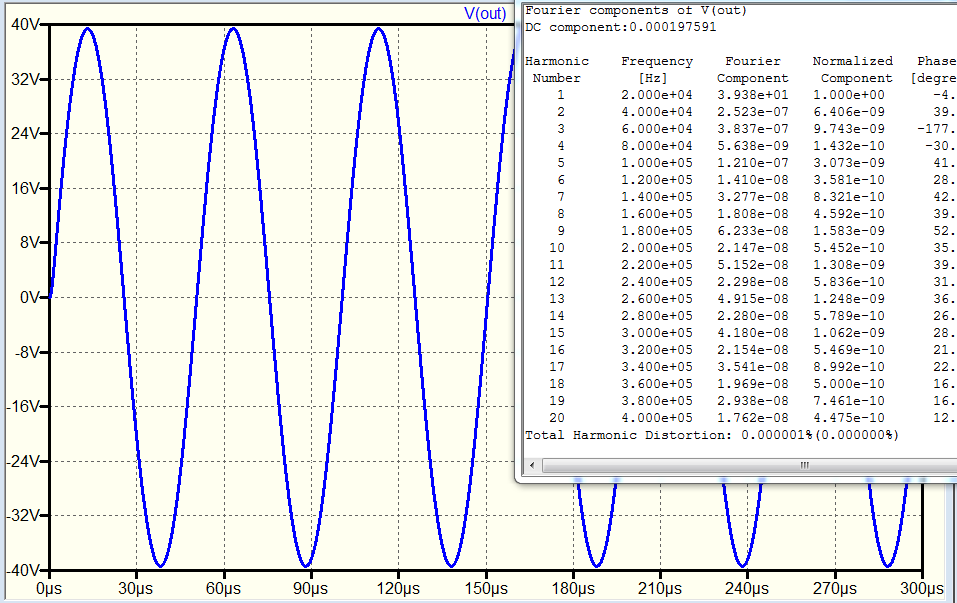Viewport: 957px width, 603px height.
Task: Click the 120µs time axis label
Action: click(x=398, y=589)
